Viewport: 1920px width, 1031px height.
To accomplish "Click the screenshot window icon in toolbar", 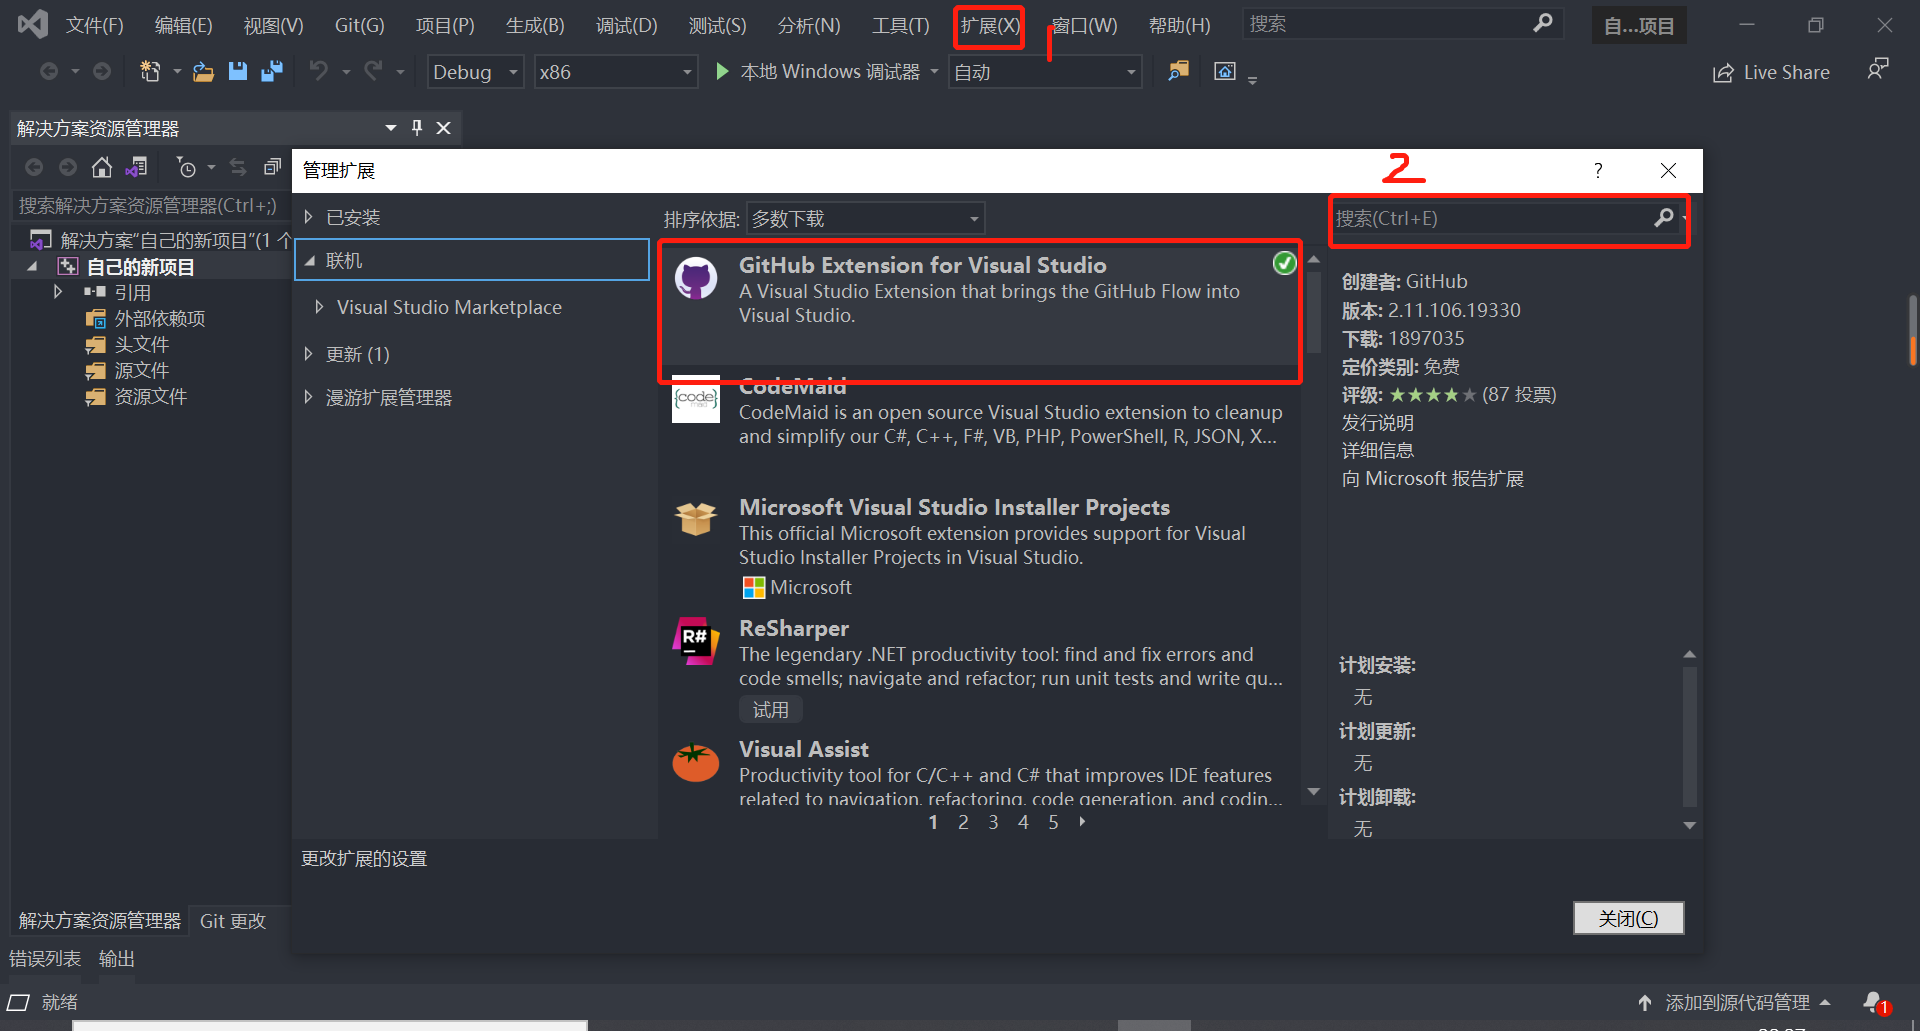I will pyautogui.click(x=1225, y=71).
